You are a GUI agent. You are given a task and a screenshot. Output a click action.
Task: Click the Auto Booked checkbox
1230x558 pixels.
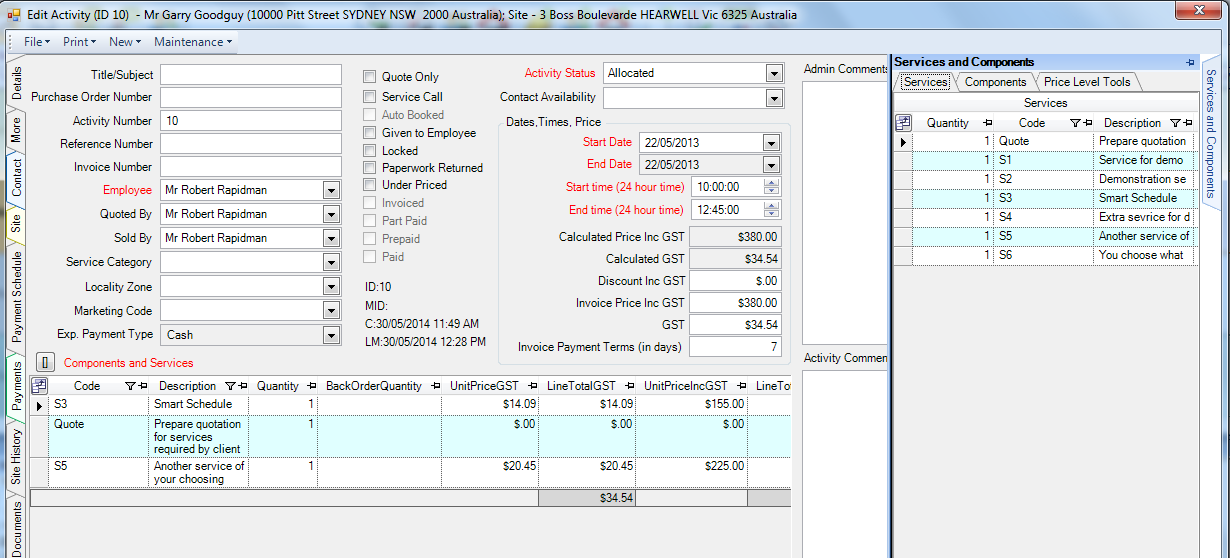coord(370,115)
